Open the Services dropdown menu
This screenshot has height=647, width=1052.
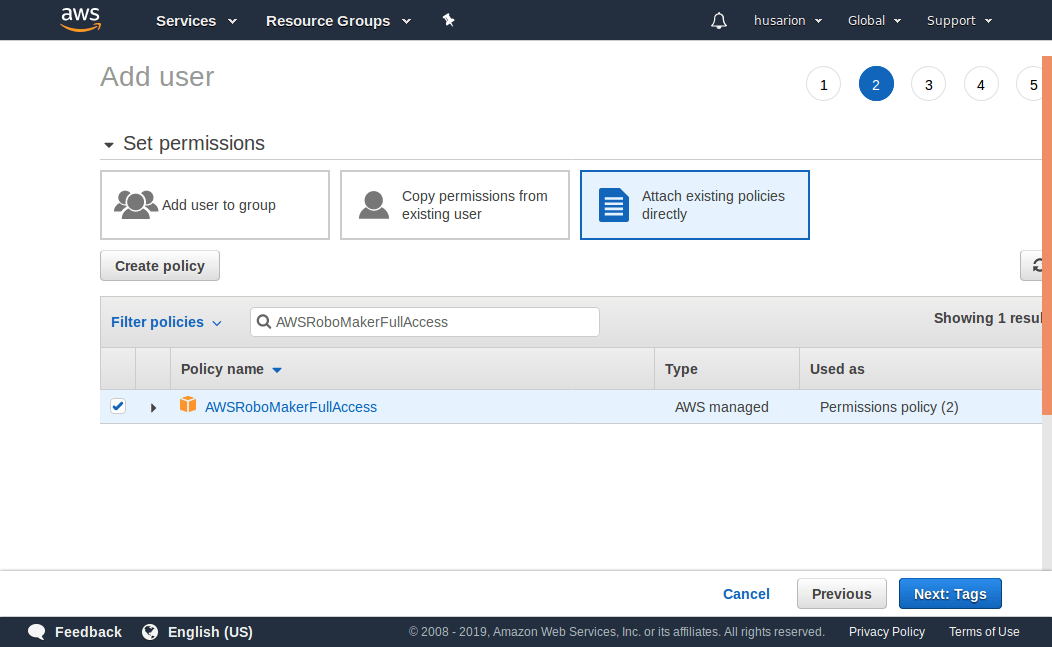point(197,21)
